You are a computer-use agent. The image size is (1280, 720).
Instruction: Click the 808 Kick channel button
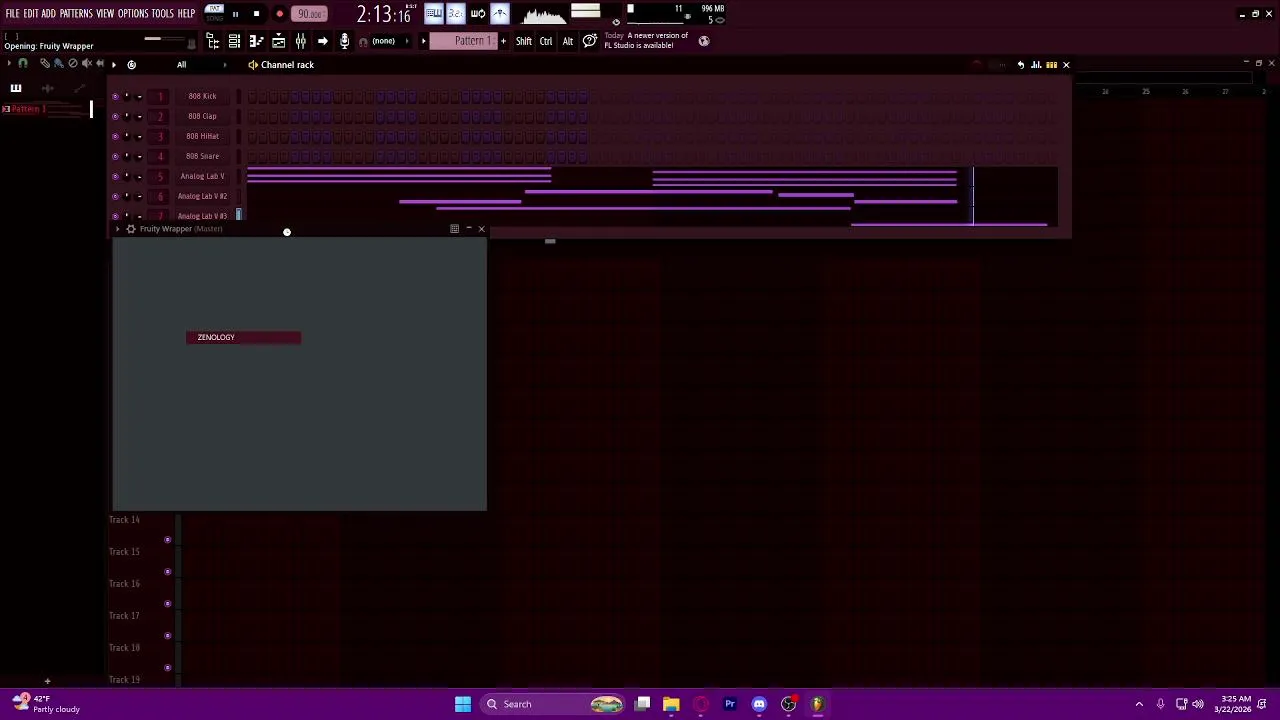click(x=202, y=96)
